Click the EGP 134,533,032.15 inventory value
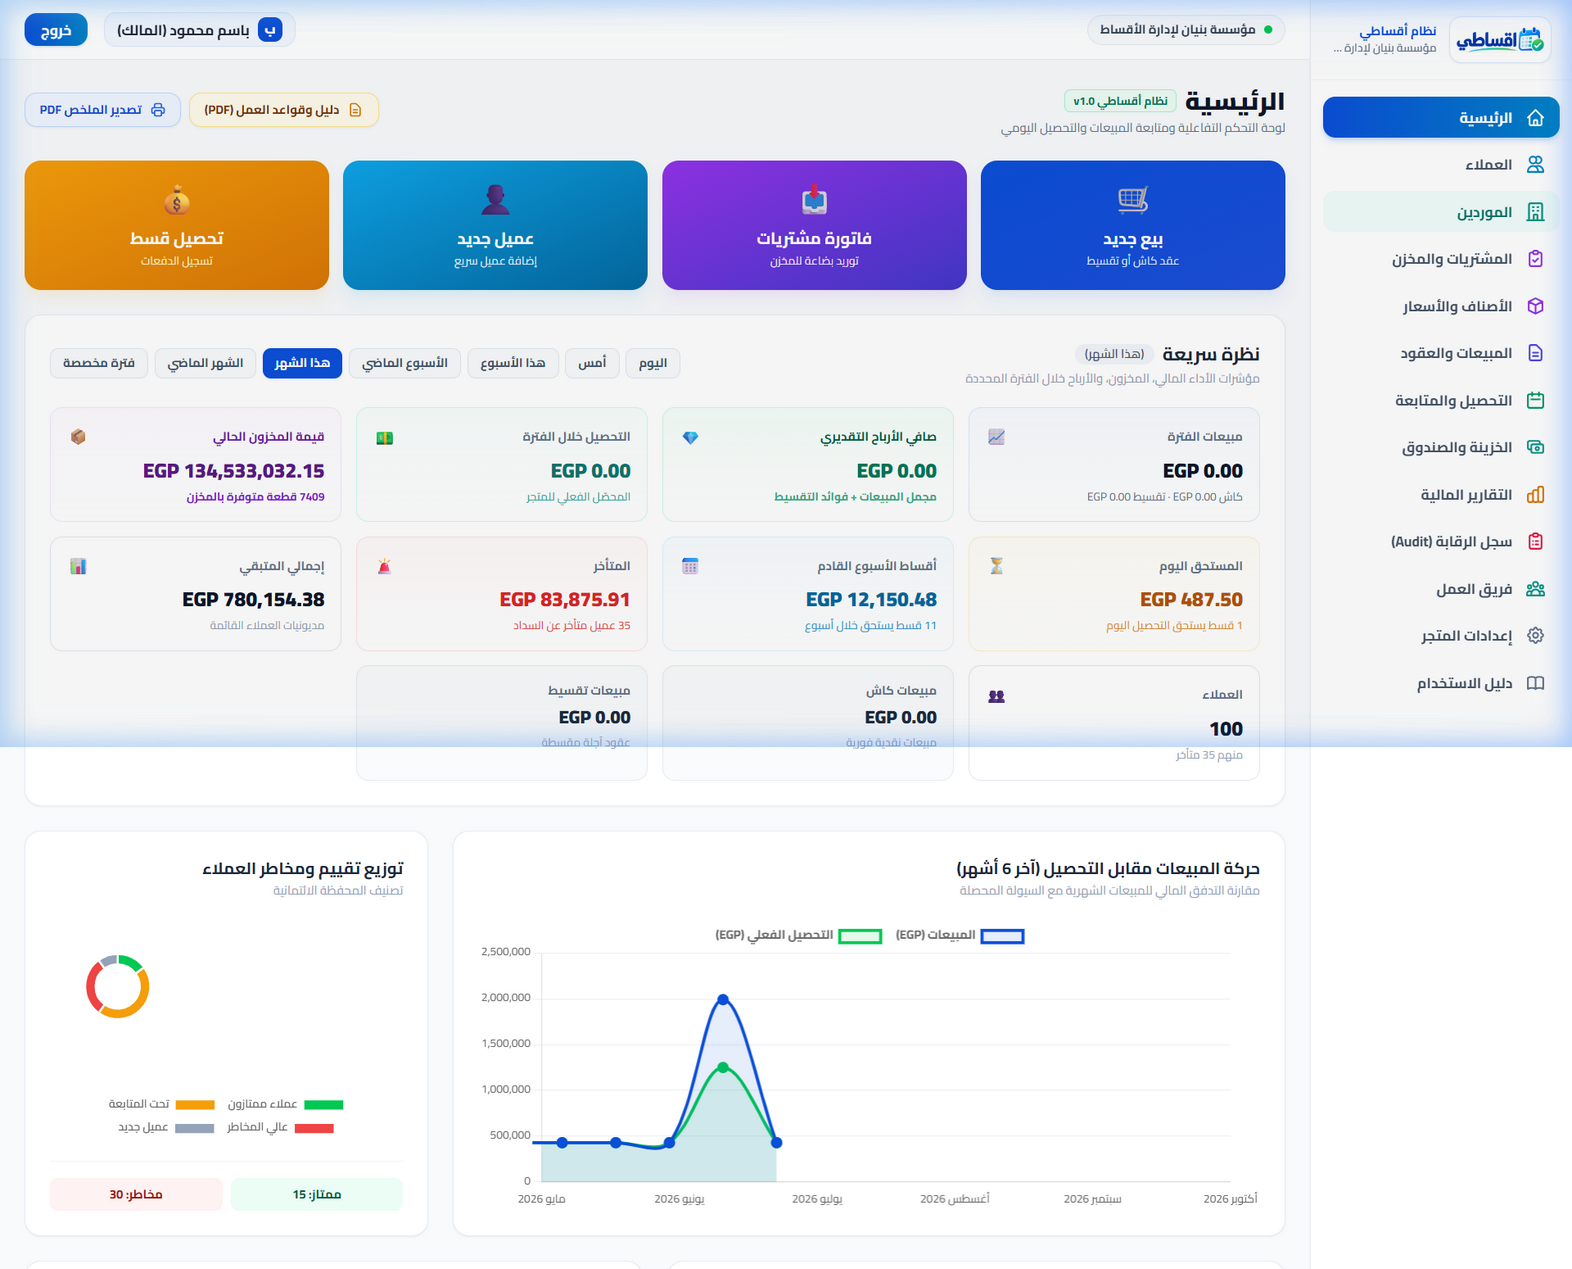The height and width of the screenshot is (1269, 1572). tap(234, 471)
